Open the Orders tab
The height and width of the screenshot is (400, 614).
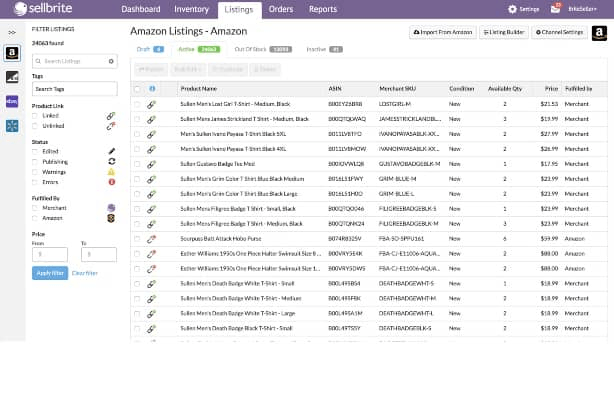click(281, 9)
